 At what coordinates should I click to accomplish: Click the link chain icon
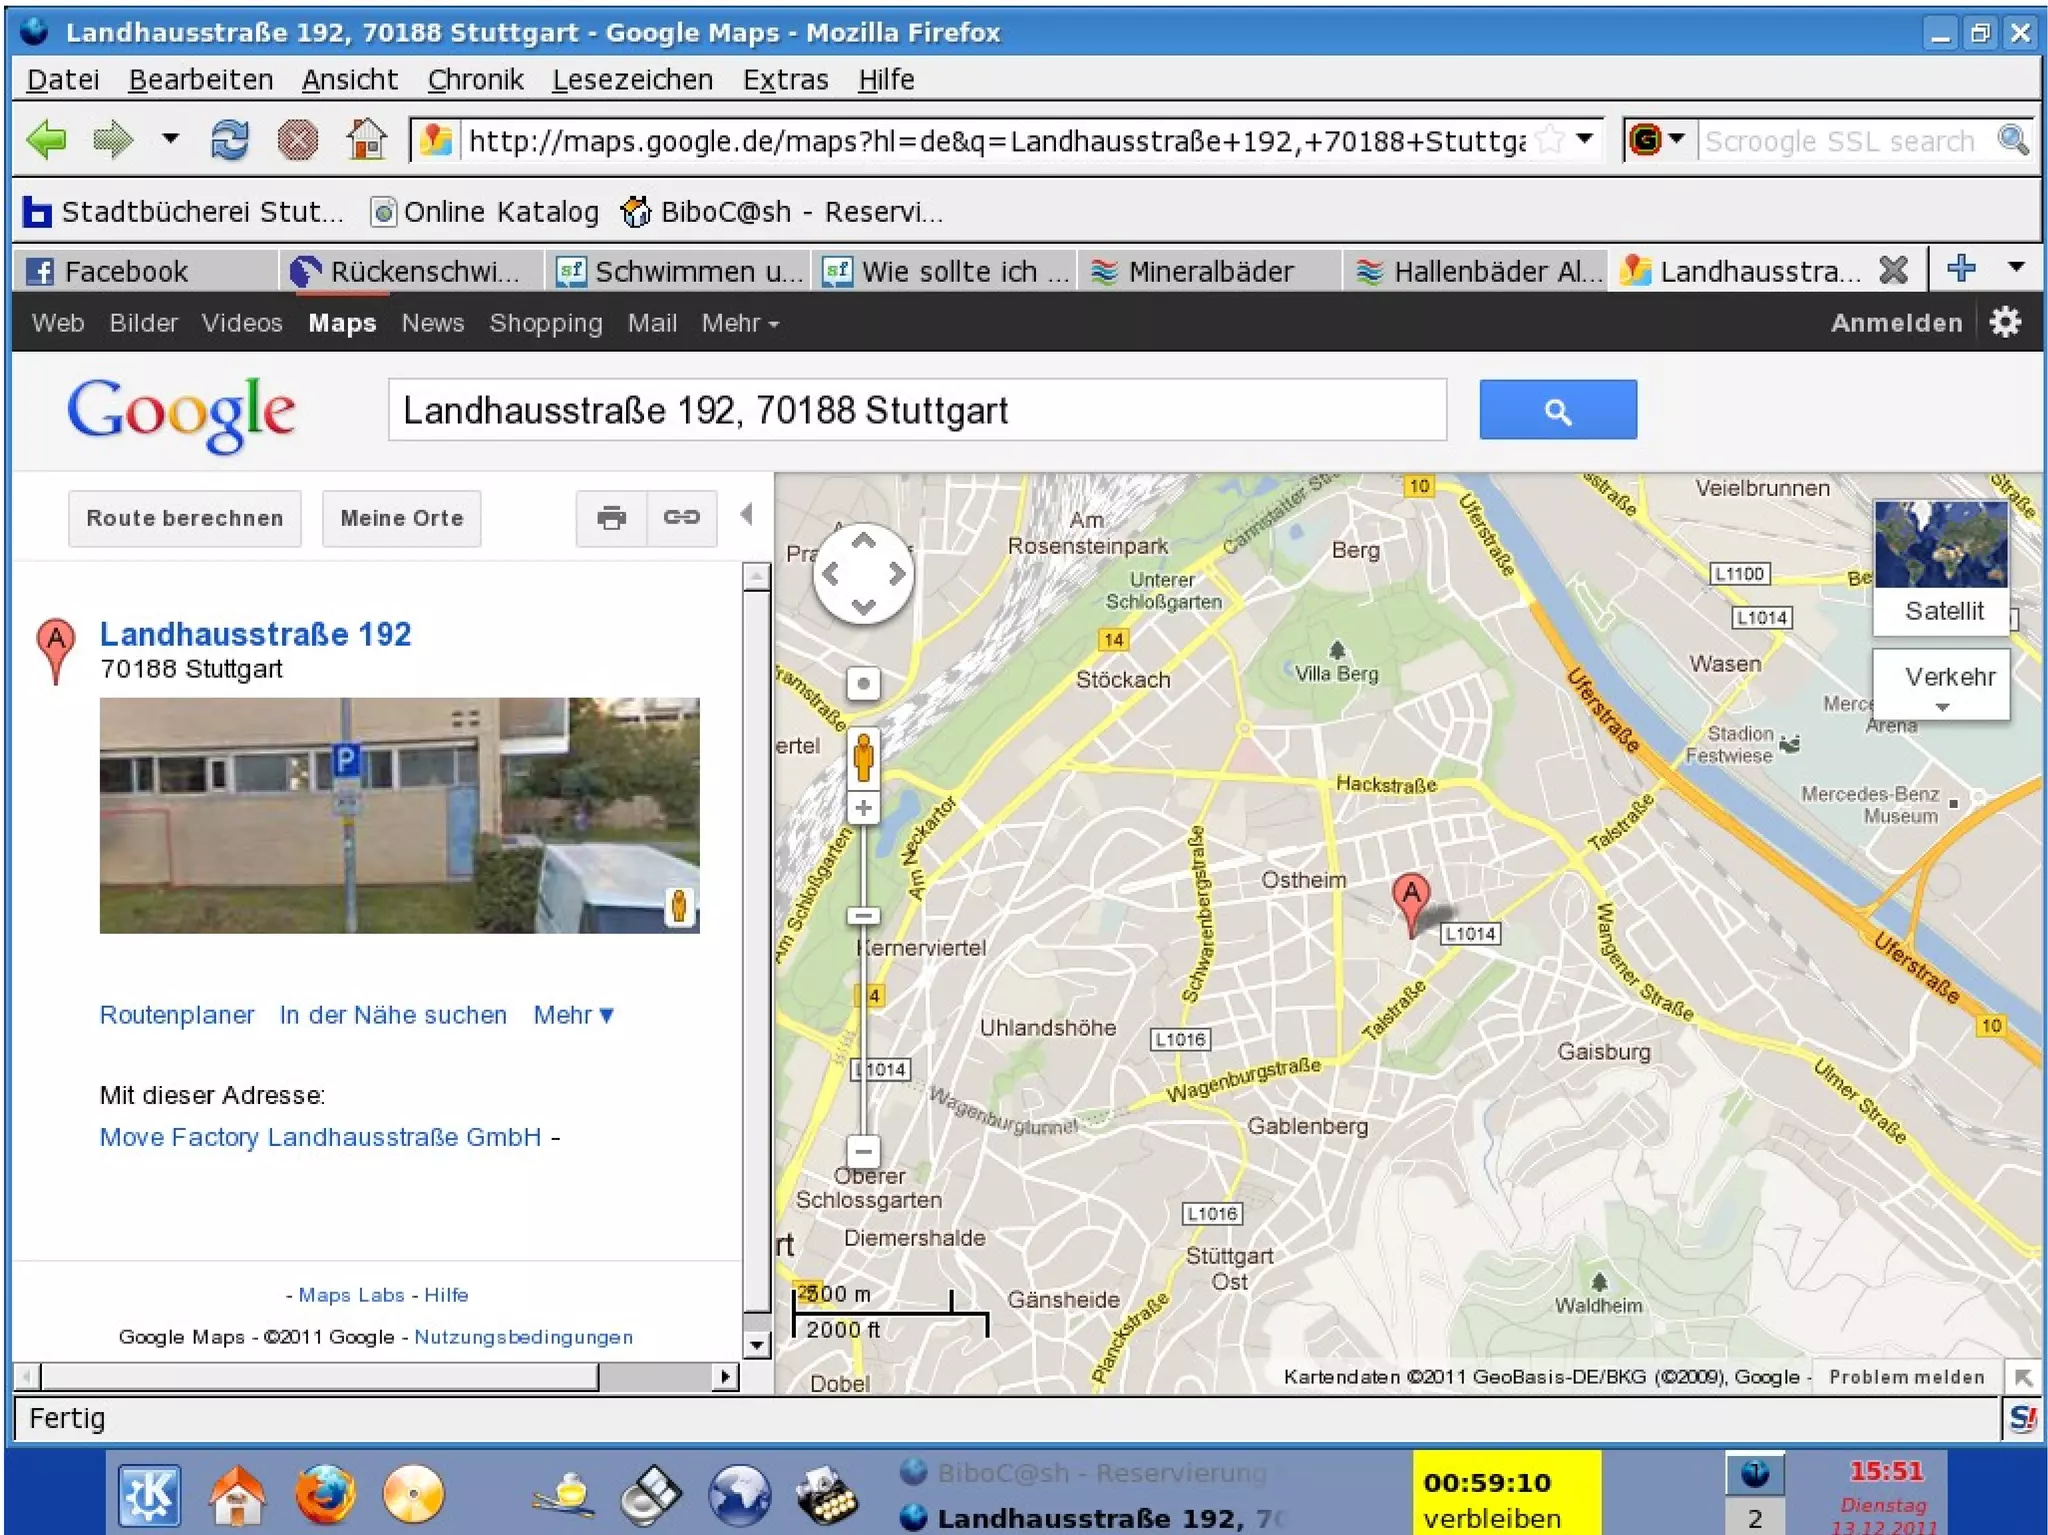click(x=681, y=518)
